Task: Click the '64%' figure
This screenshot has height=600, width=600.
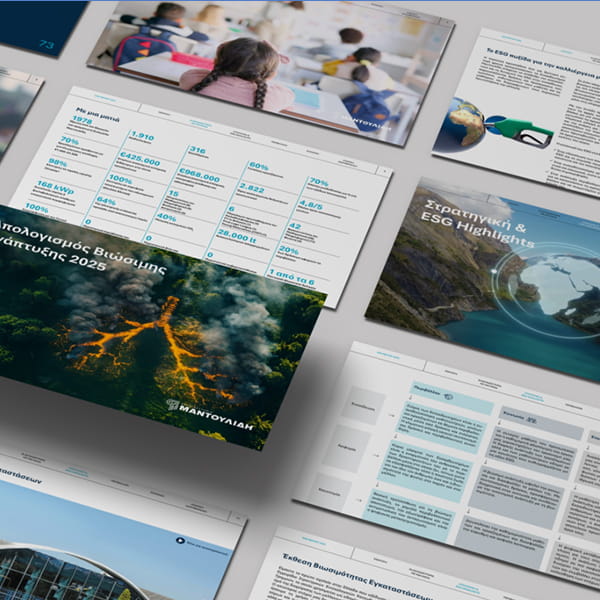Action: tap(106, 201)
